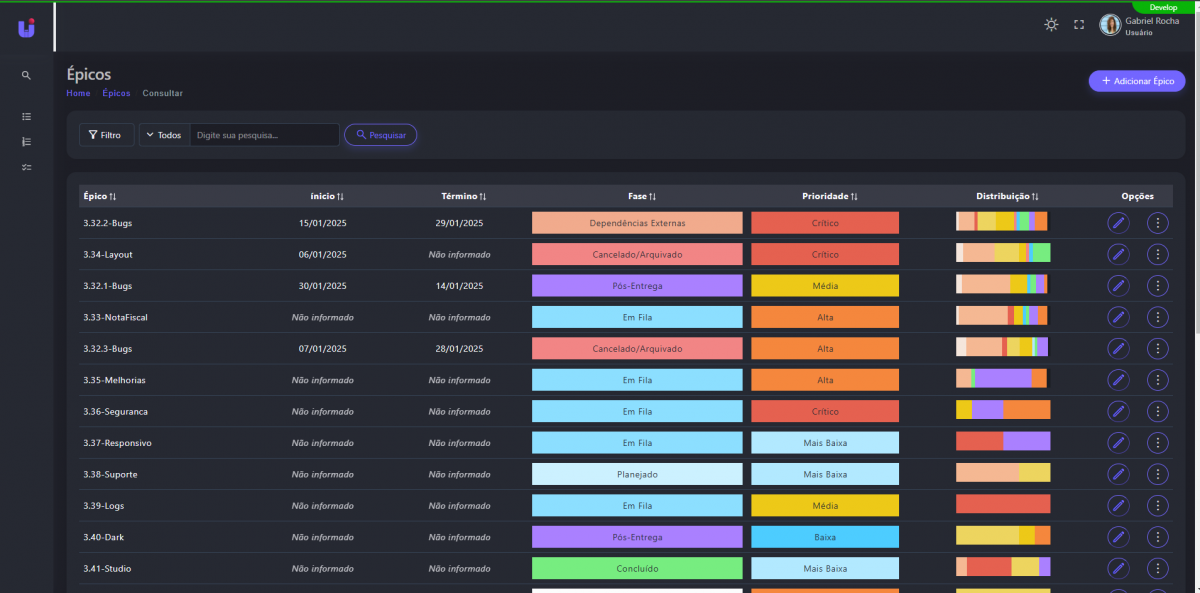The height and width of the screenshot is (593, 1200).
Task: Sort the table by Épico column
Action: (100, 197)
